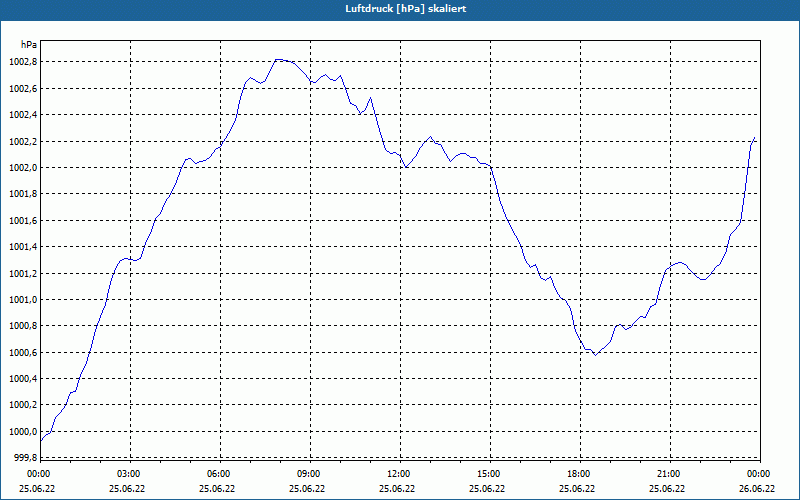Pick the y-axis value "1001,8"
The image size is (800, 500).
point(23,194)
